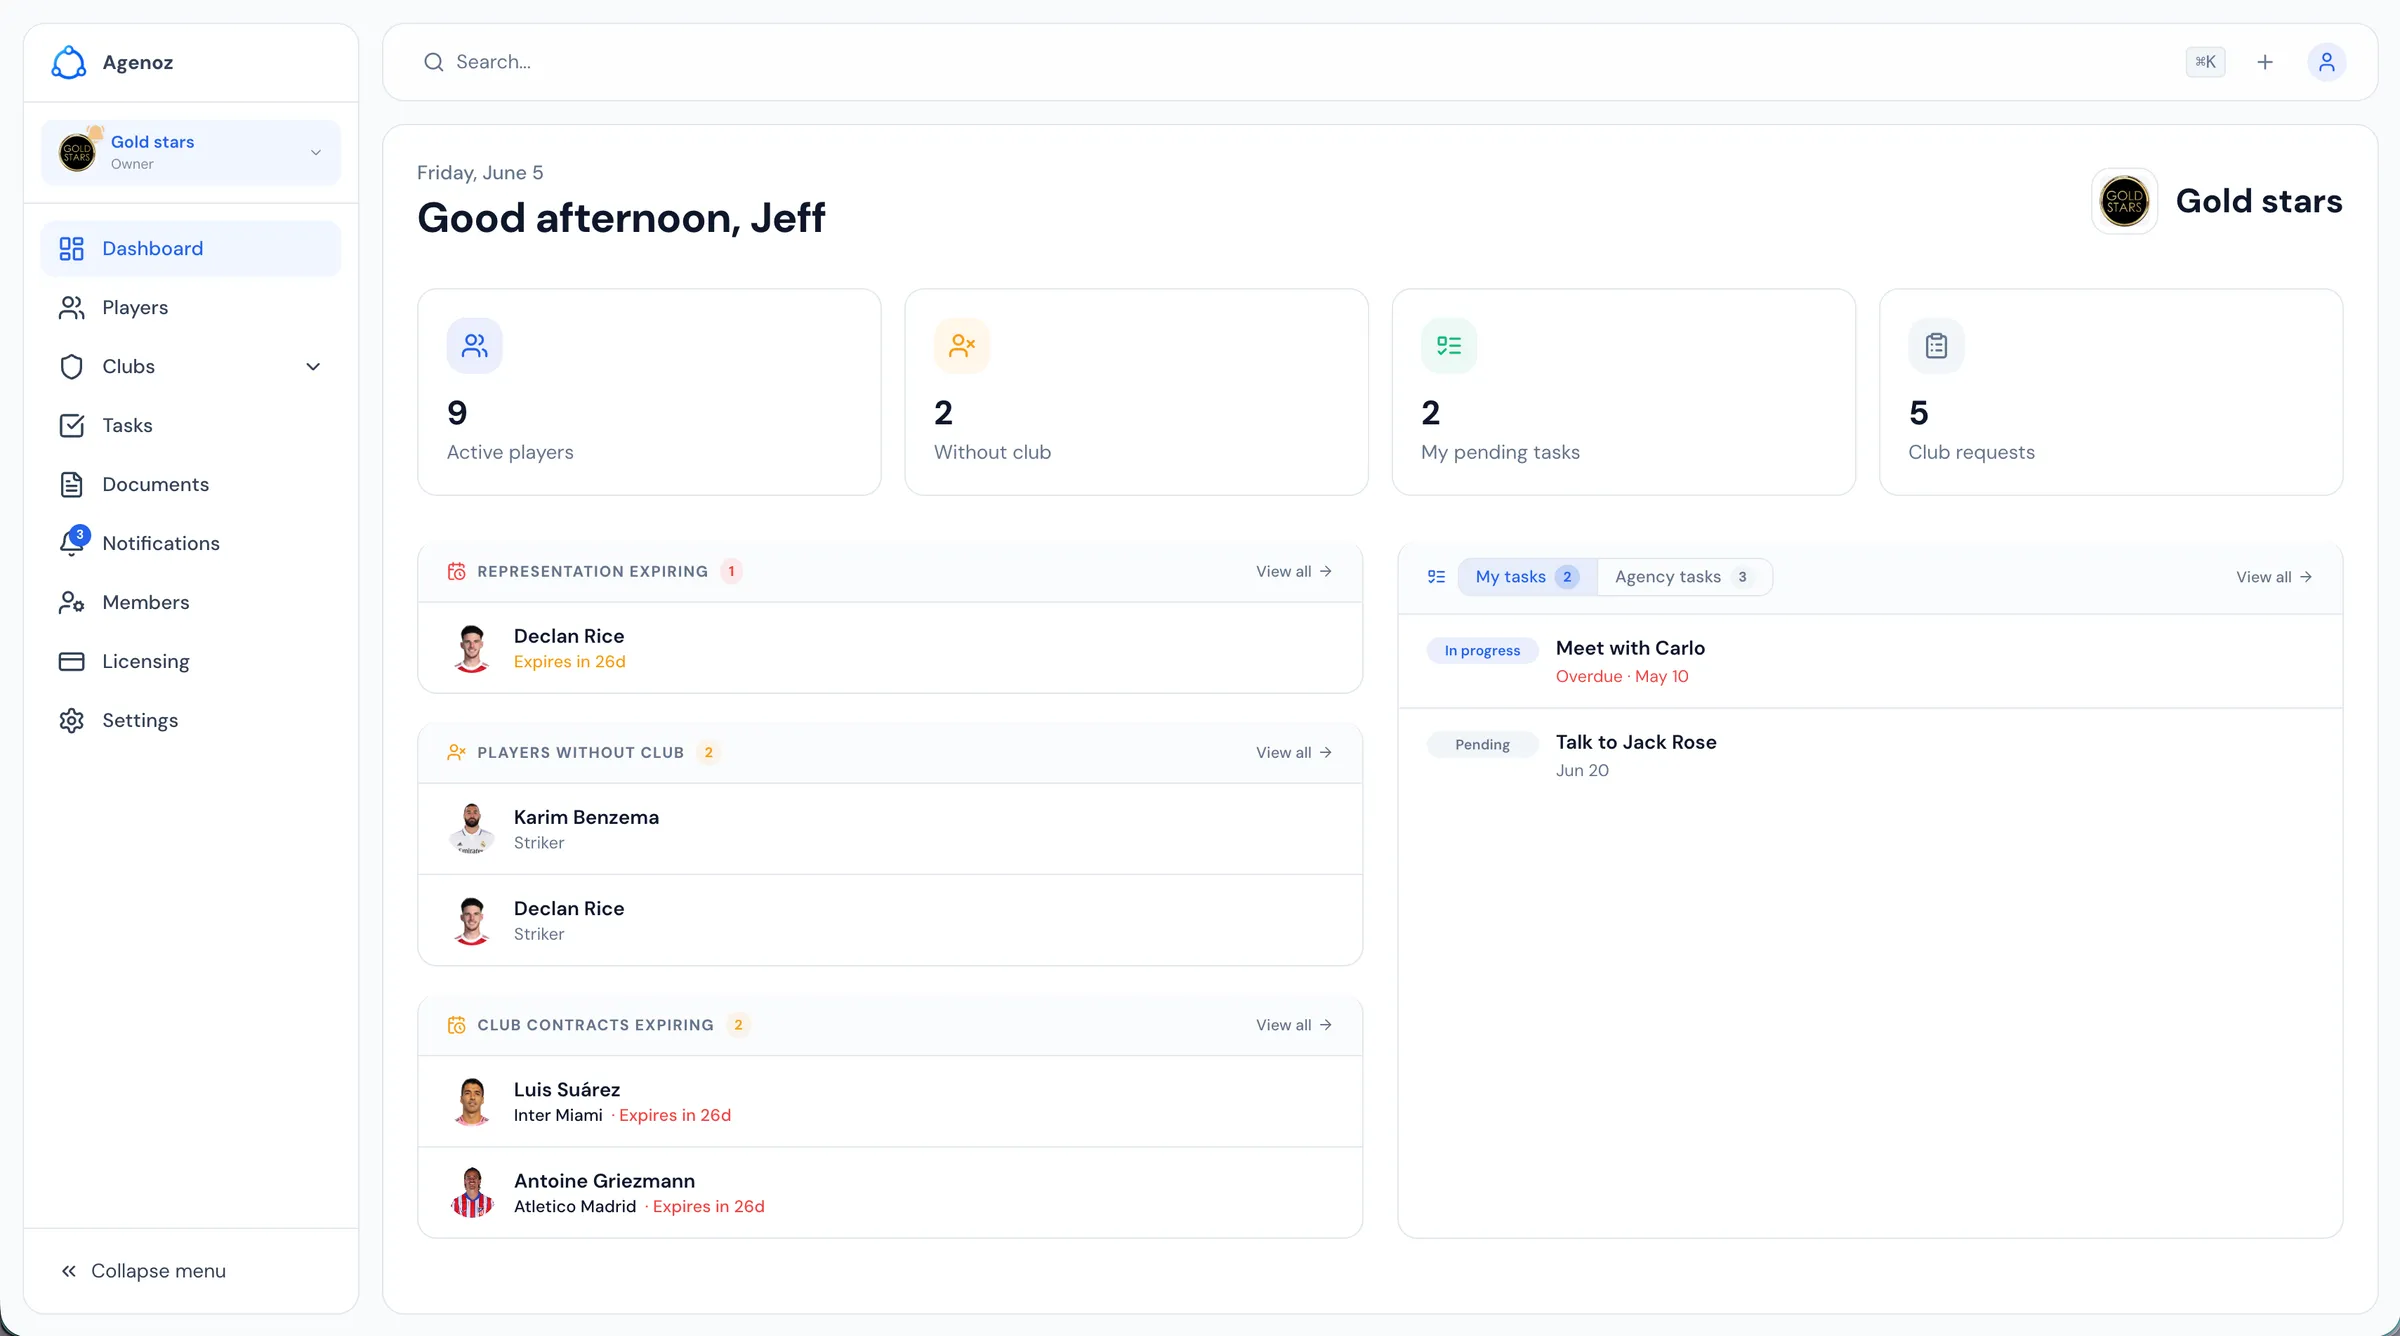This screenshot has width=2400, height=1336.
Task: Click the Players people icon in sidebar
Action: (71, 307)
